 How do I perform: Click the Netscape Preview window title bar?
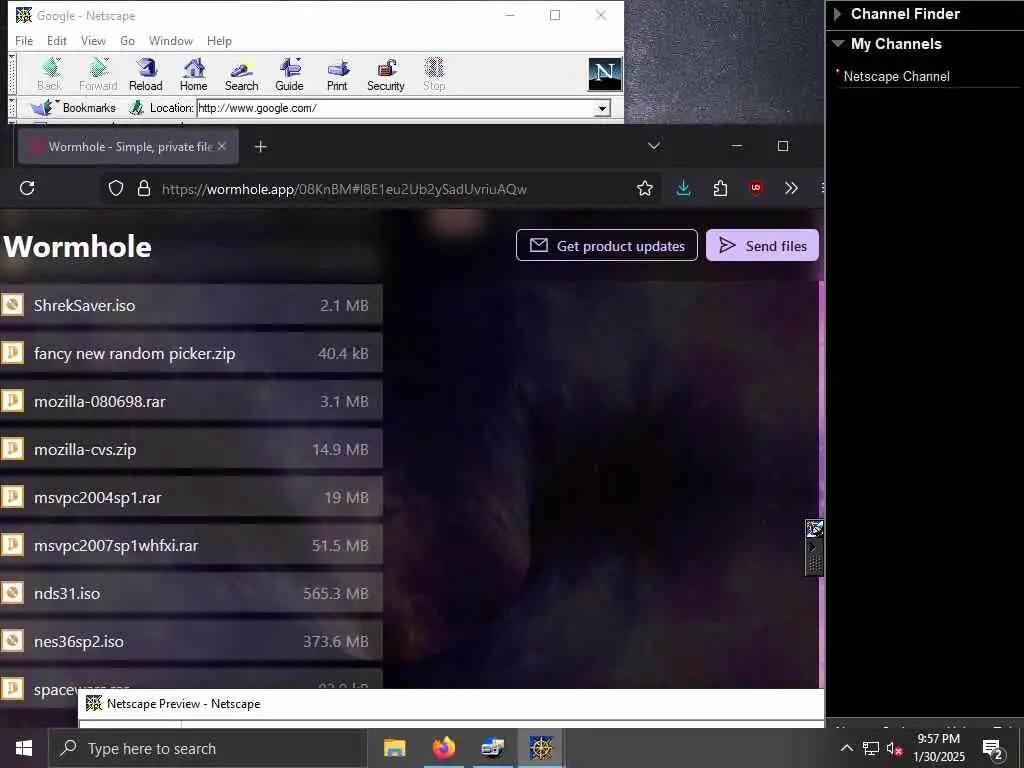[x=451, y=704]
